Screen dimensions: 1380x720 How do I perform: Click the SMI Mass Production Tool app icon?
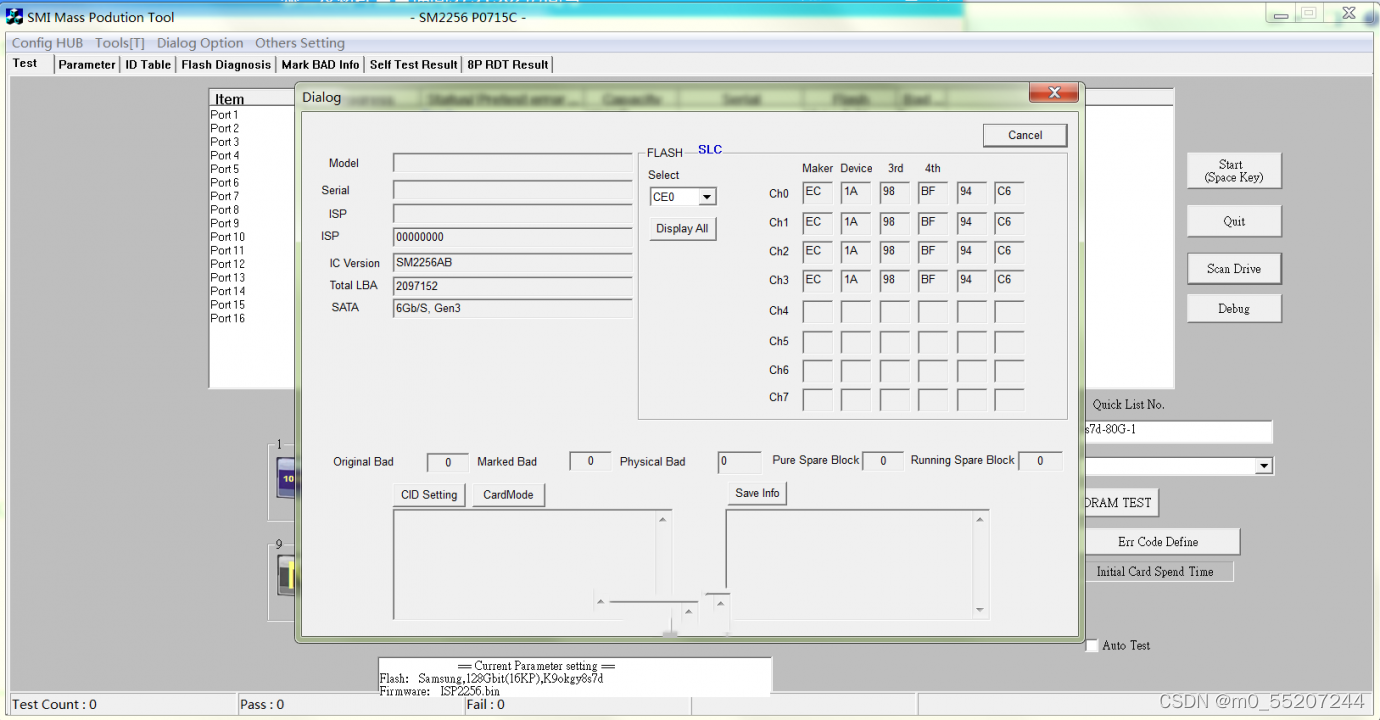[x=14, y=16]
